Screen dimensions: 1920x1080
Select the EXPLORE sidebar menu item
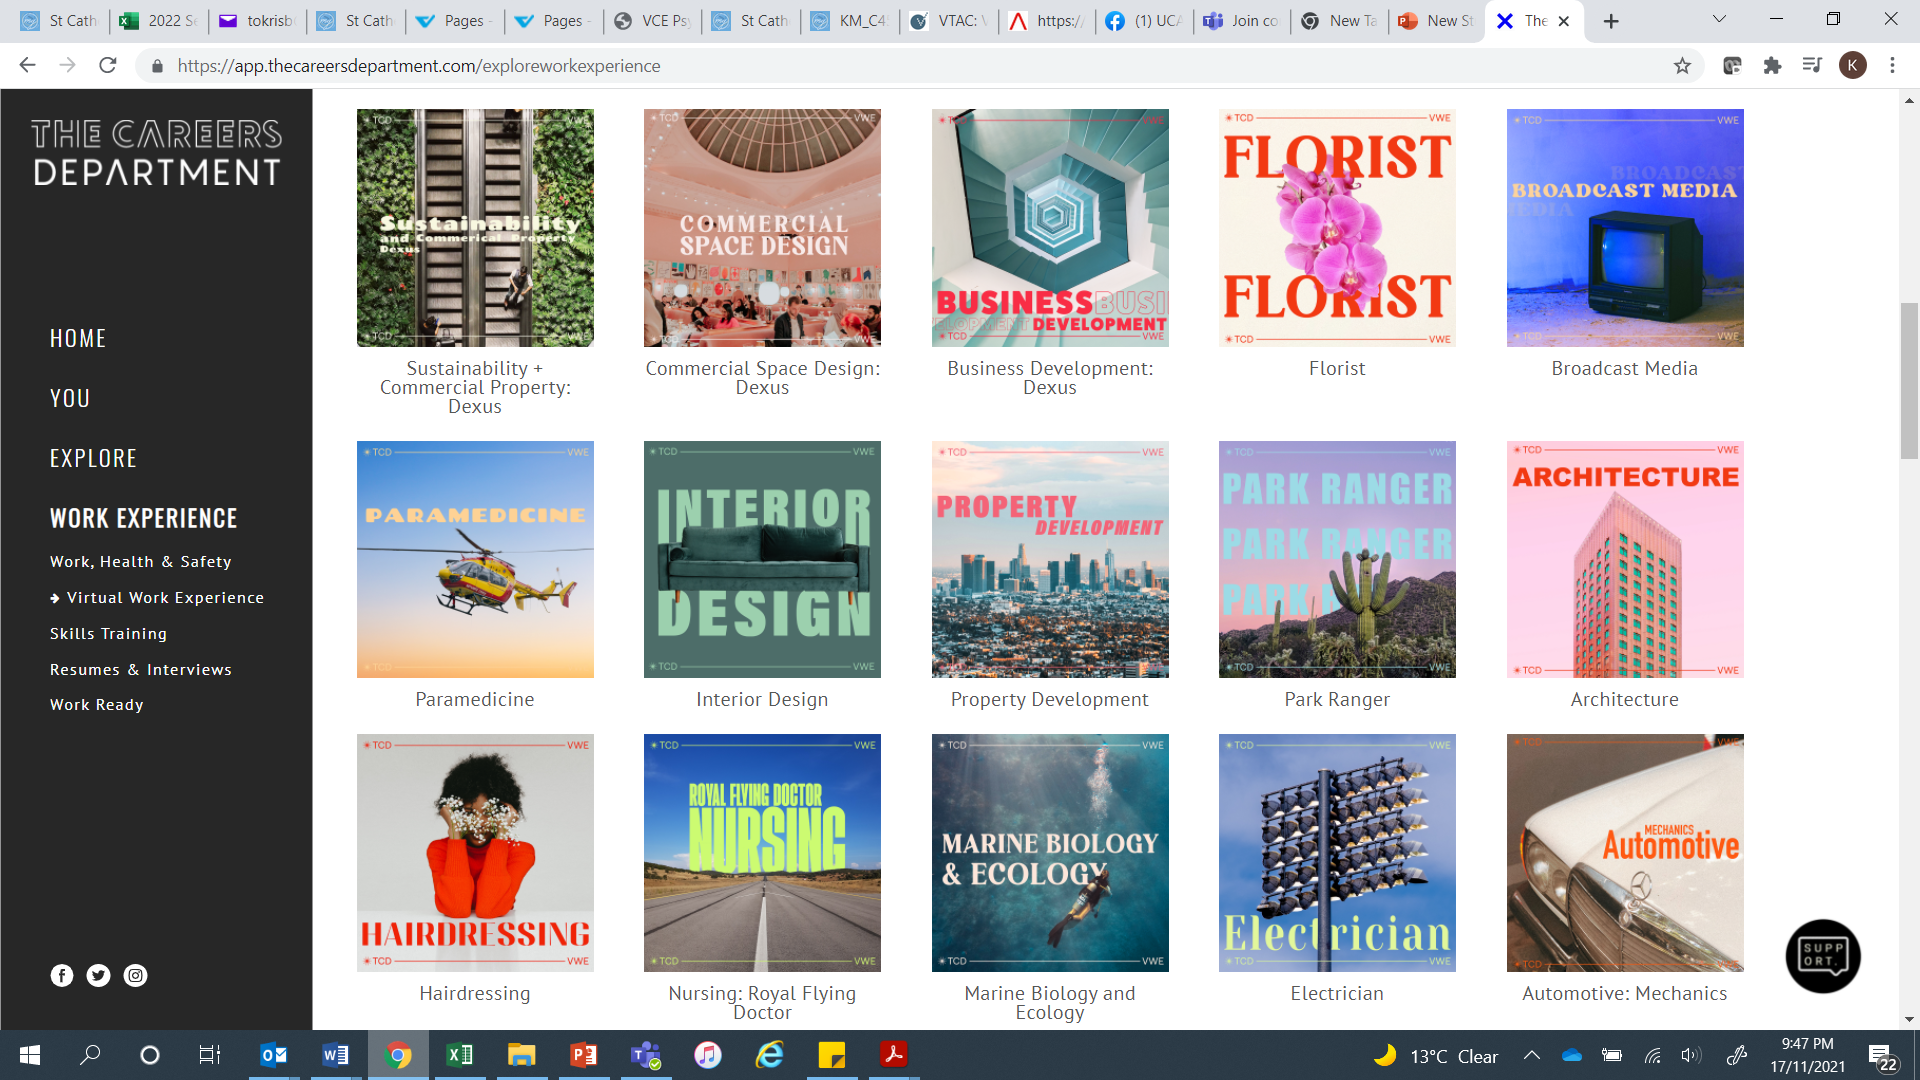93,458
